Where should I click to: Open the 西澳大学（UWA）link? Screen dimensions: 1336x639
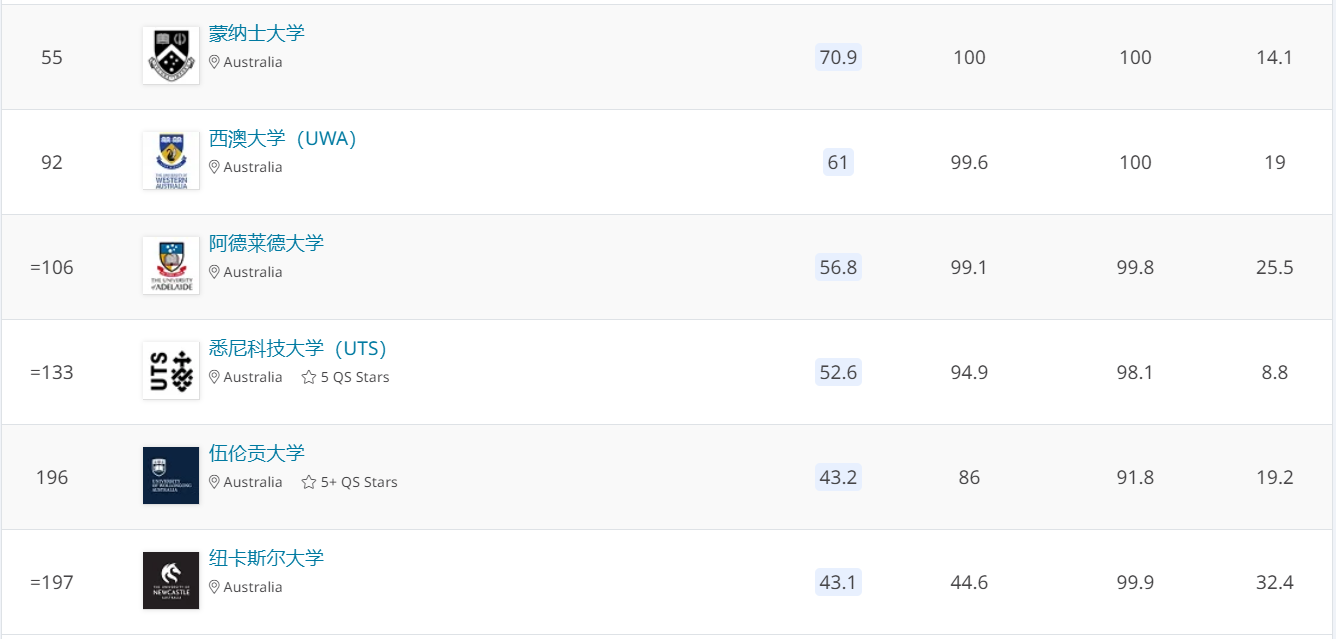(283, 138)
